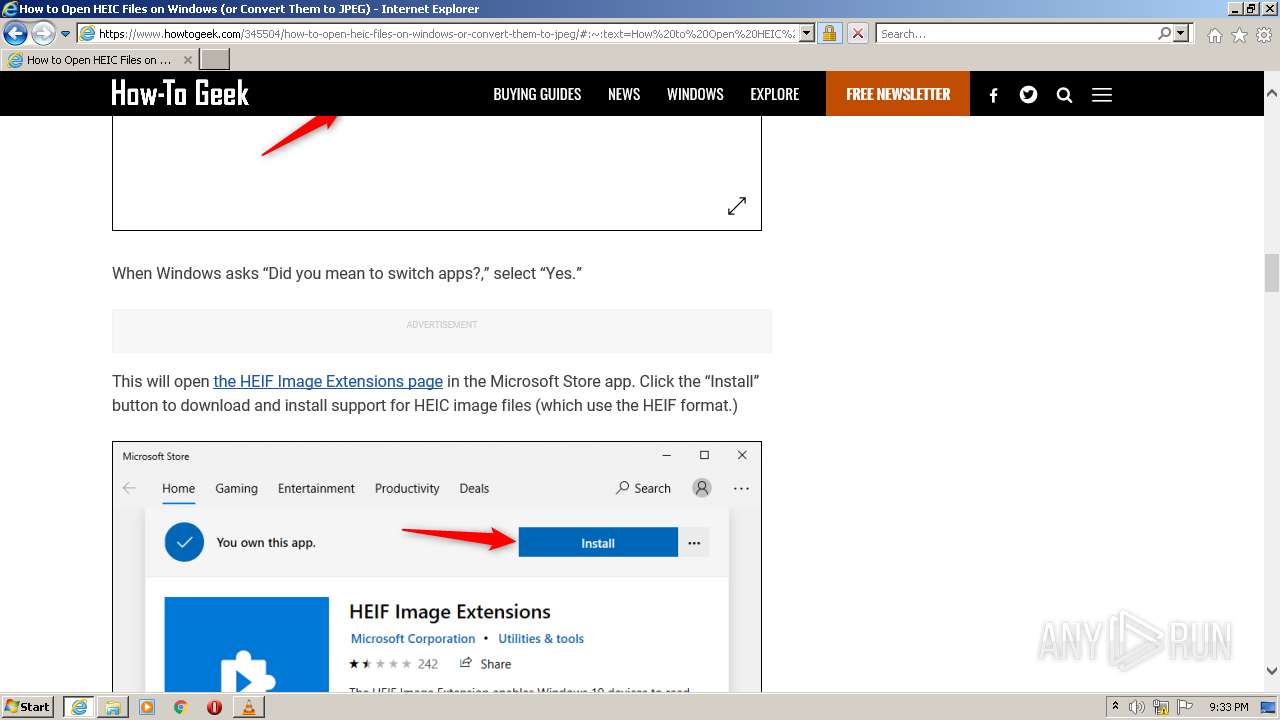Click the Free Newsletter button

tap(898, 94)
